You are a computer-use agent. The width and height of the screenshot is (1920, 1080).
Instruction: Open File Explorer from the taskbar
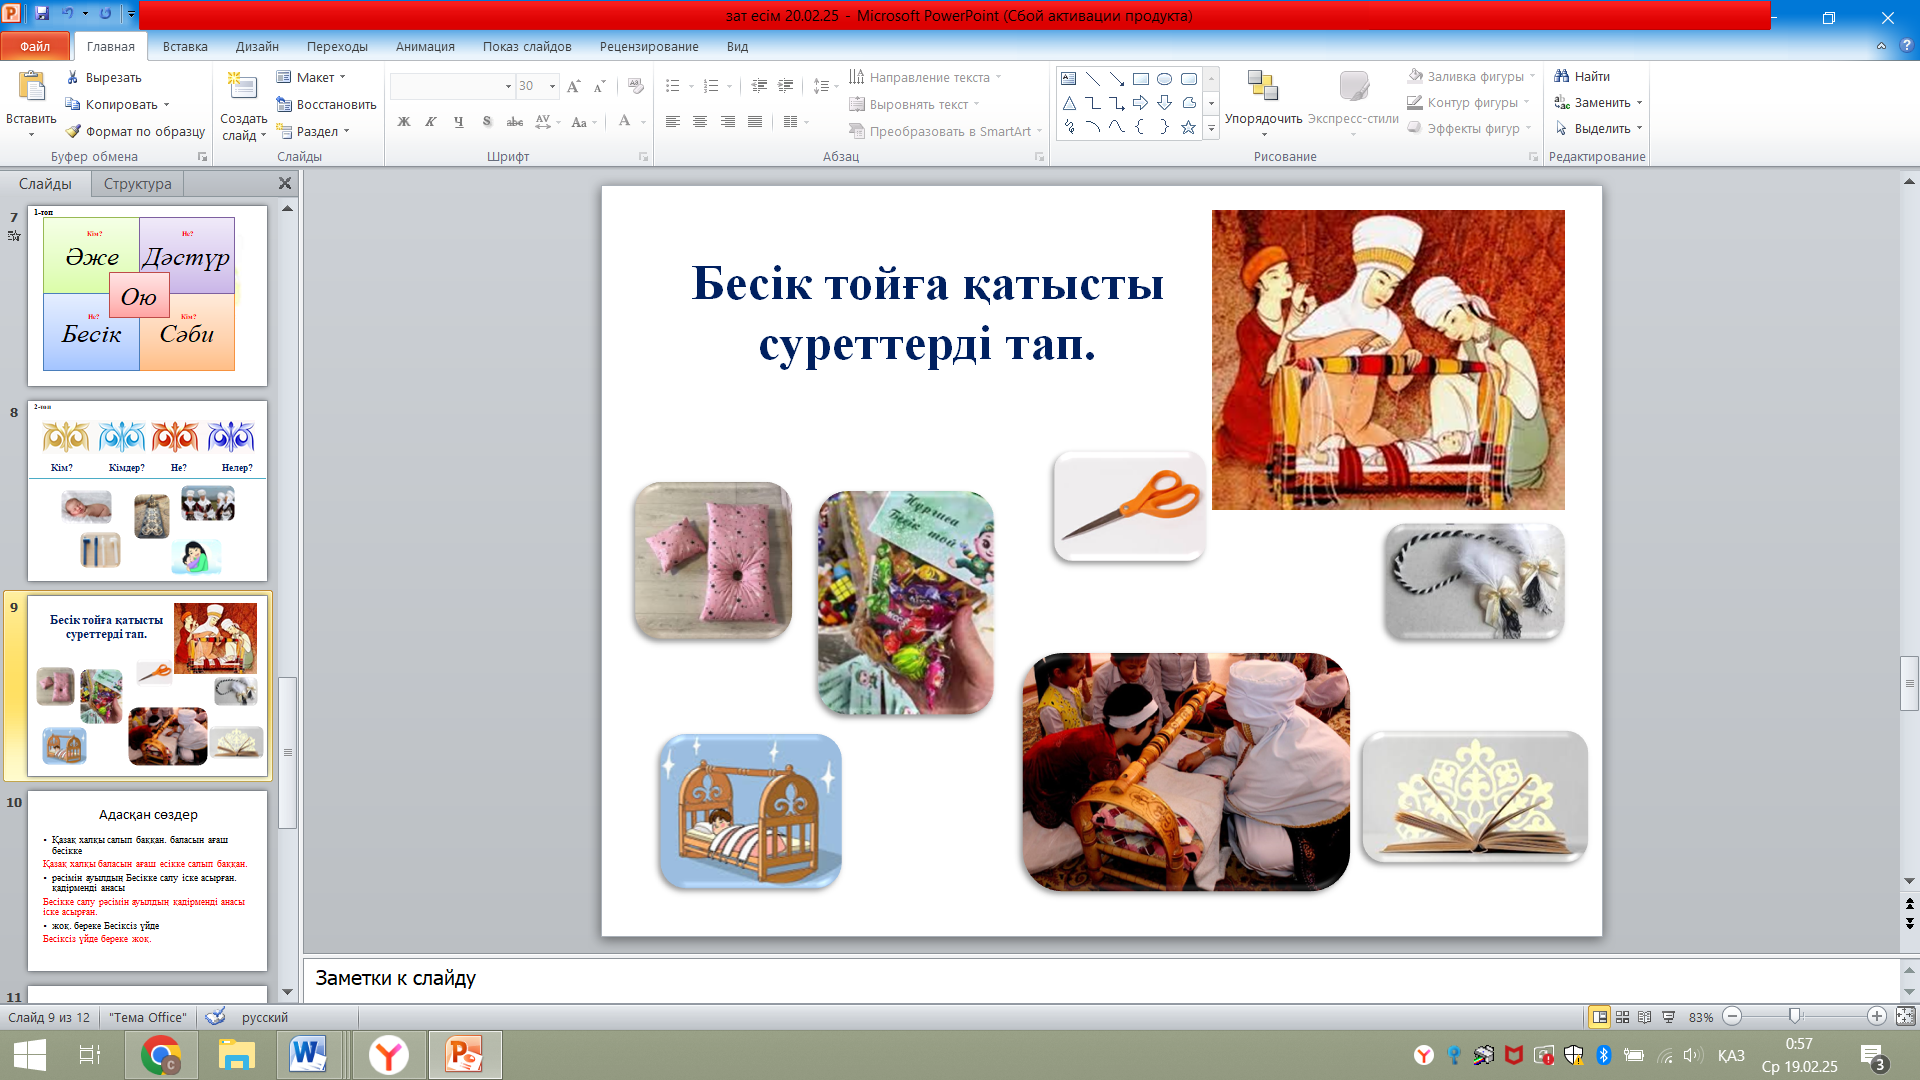(237, 1055)
